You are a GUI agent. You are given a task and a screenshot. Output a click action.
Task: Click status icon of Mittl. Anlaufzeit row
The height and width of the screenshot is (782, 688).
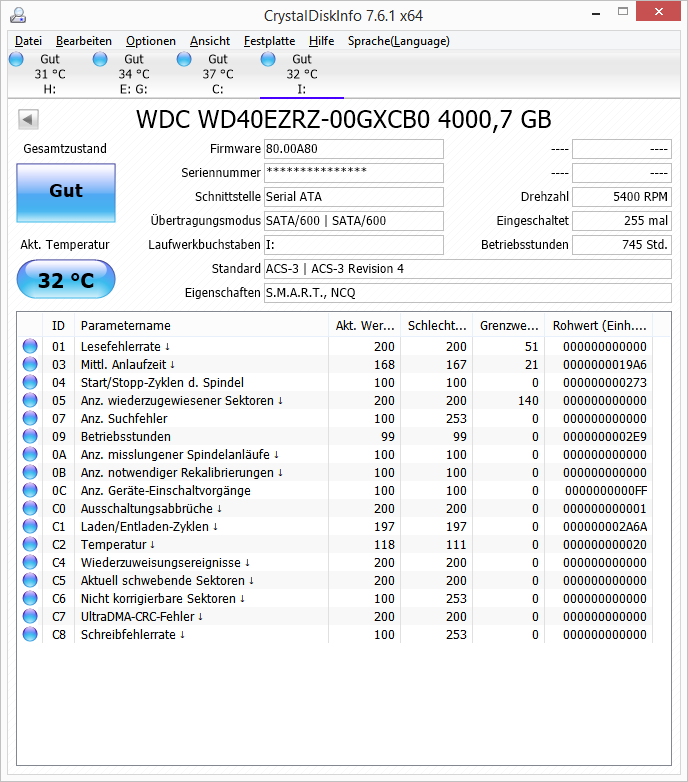[30, 364]
